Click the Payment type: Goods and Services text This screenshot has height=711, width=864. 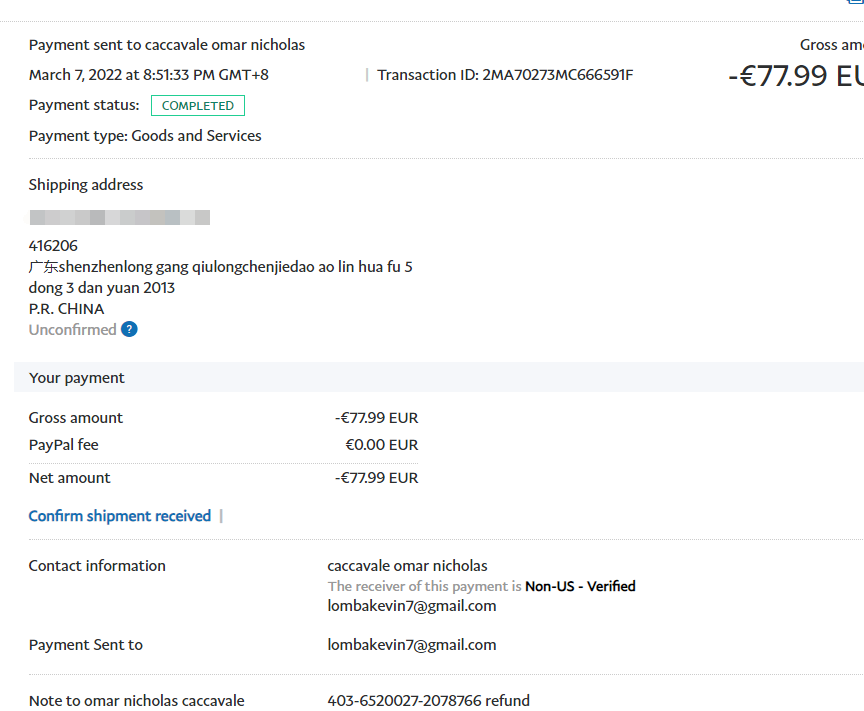[145, 136]
